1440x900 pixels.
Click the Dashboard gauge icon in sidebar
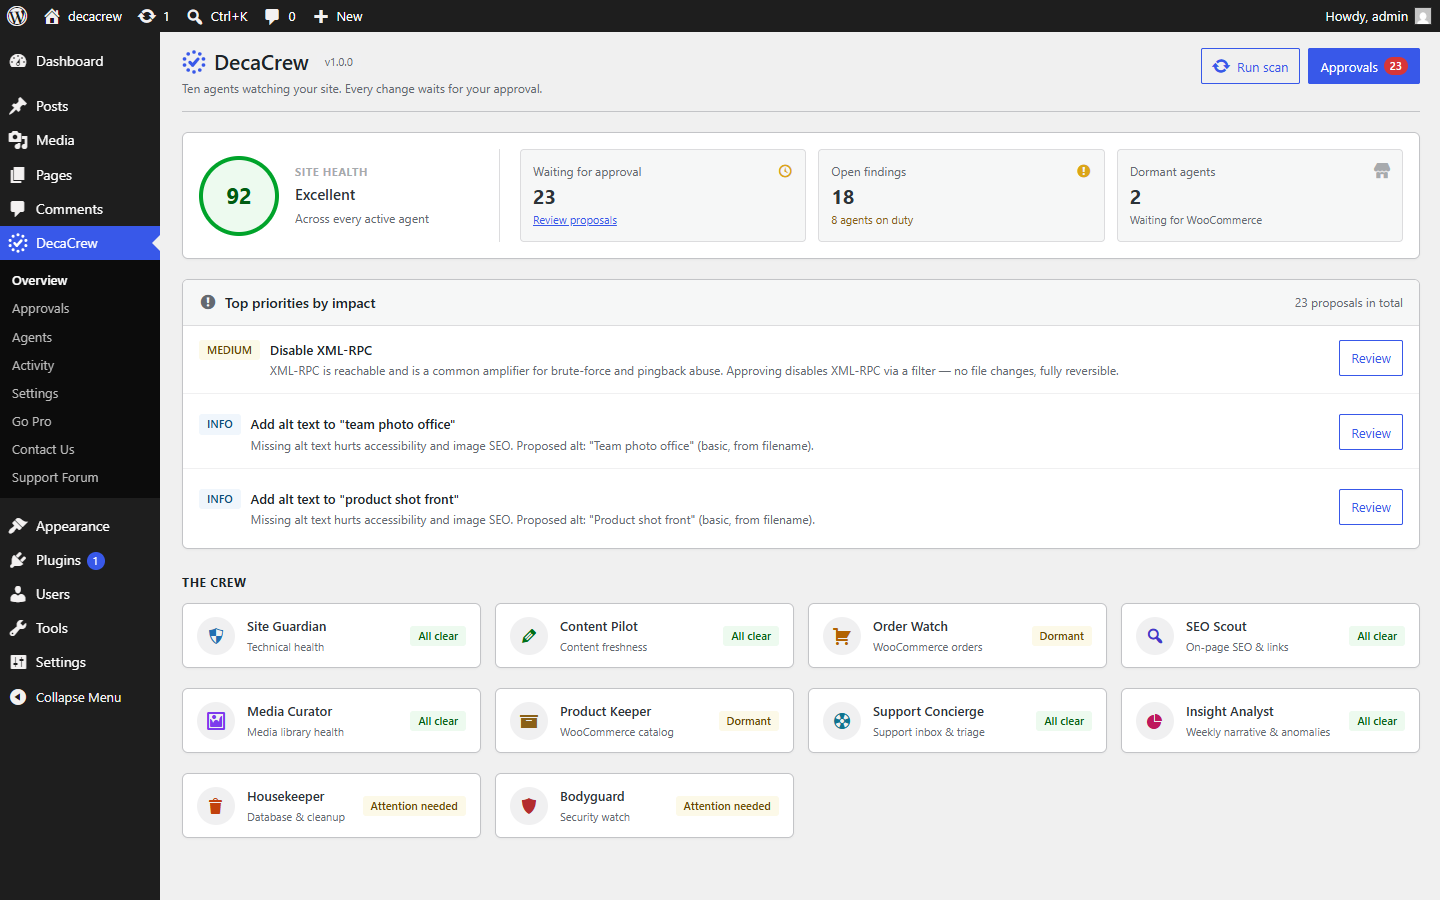click(x=18, y=61)
